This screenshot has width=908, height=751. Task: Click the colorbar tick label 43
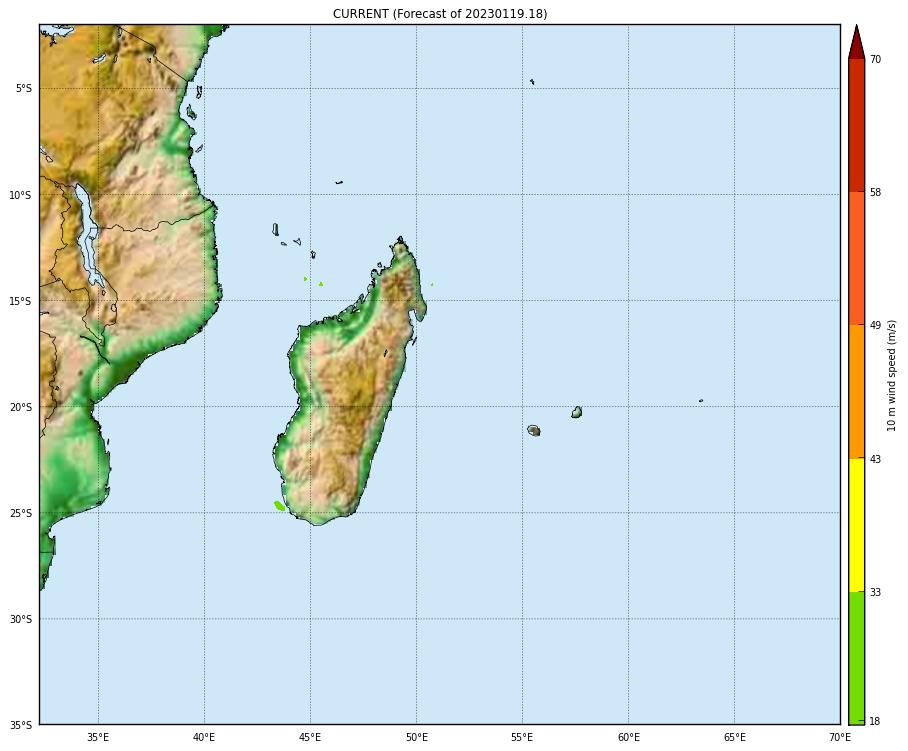pyautogui.click(x=875, y=459)
